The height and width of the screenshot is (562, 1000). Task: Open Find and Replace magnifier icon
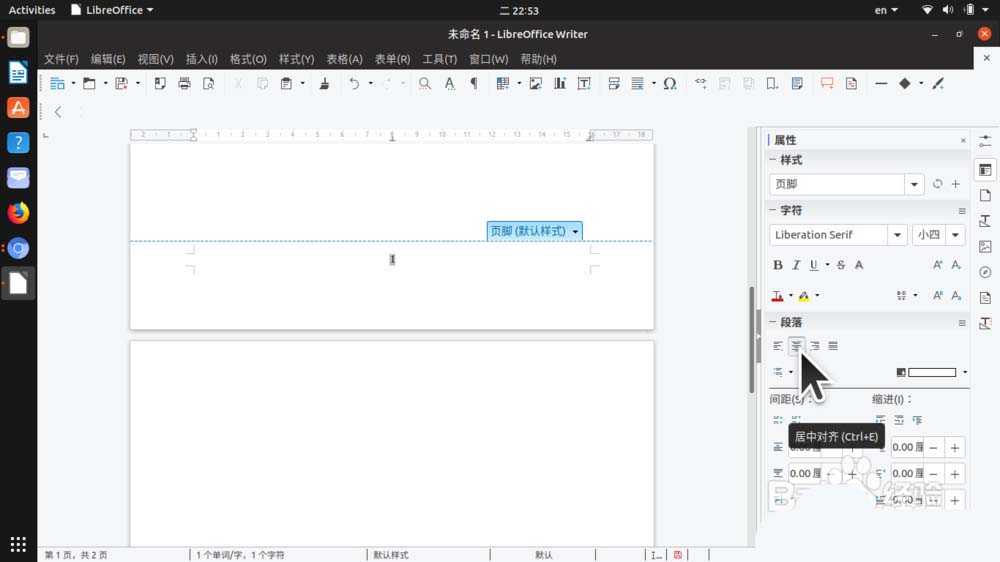(425, 84)
